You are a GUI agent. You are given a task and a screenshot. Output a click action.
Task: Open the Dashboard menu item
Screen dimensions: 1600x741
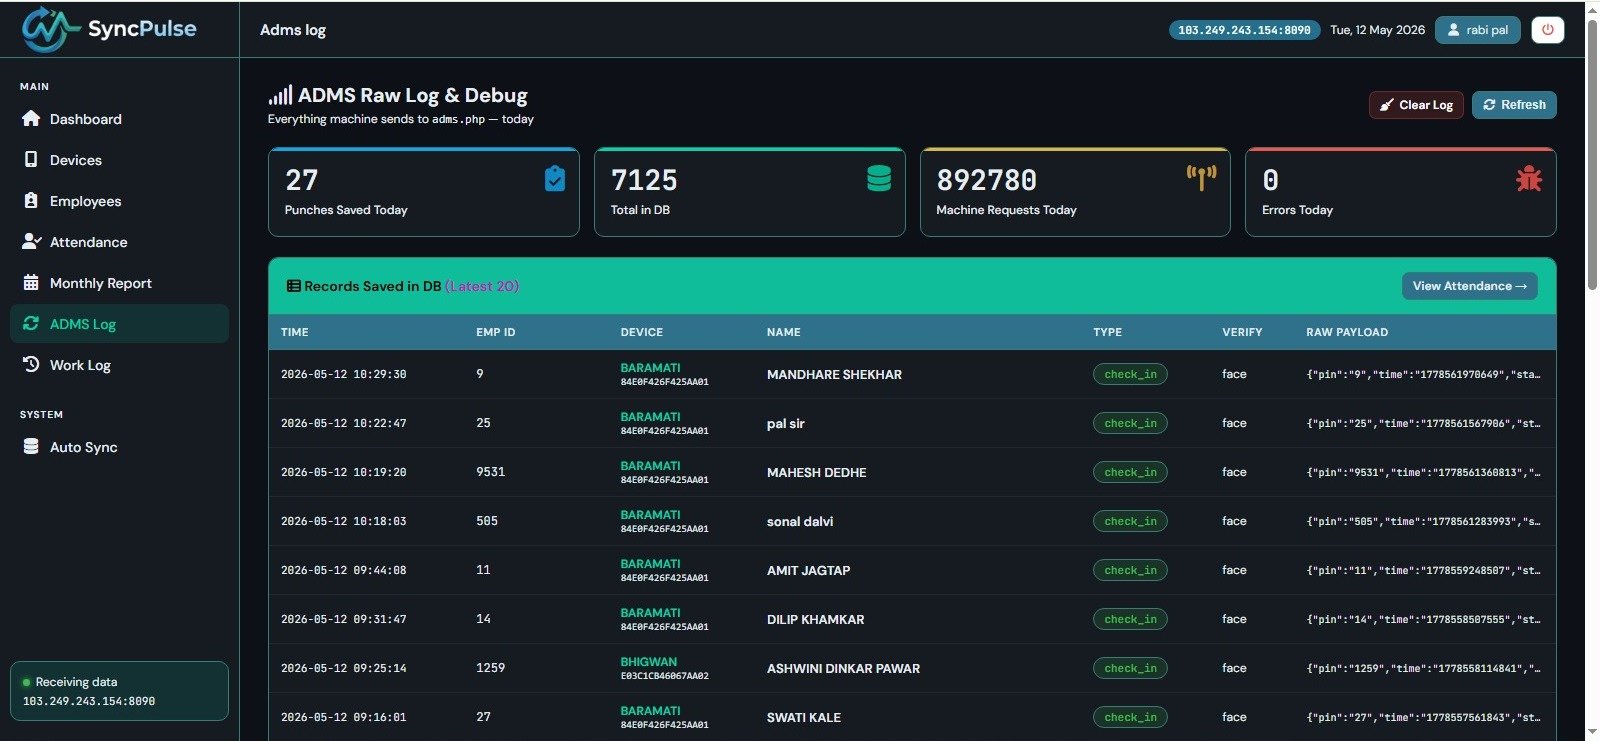[x=120, y=118]
